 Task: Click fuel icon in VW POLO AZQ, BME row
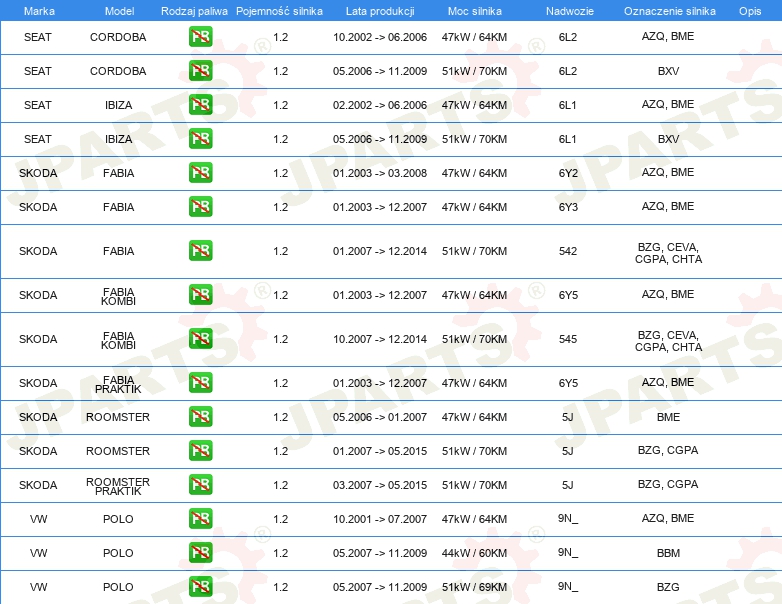(200, 518)
